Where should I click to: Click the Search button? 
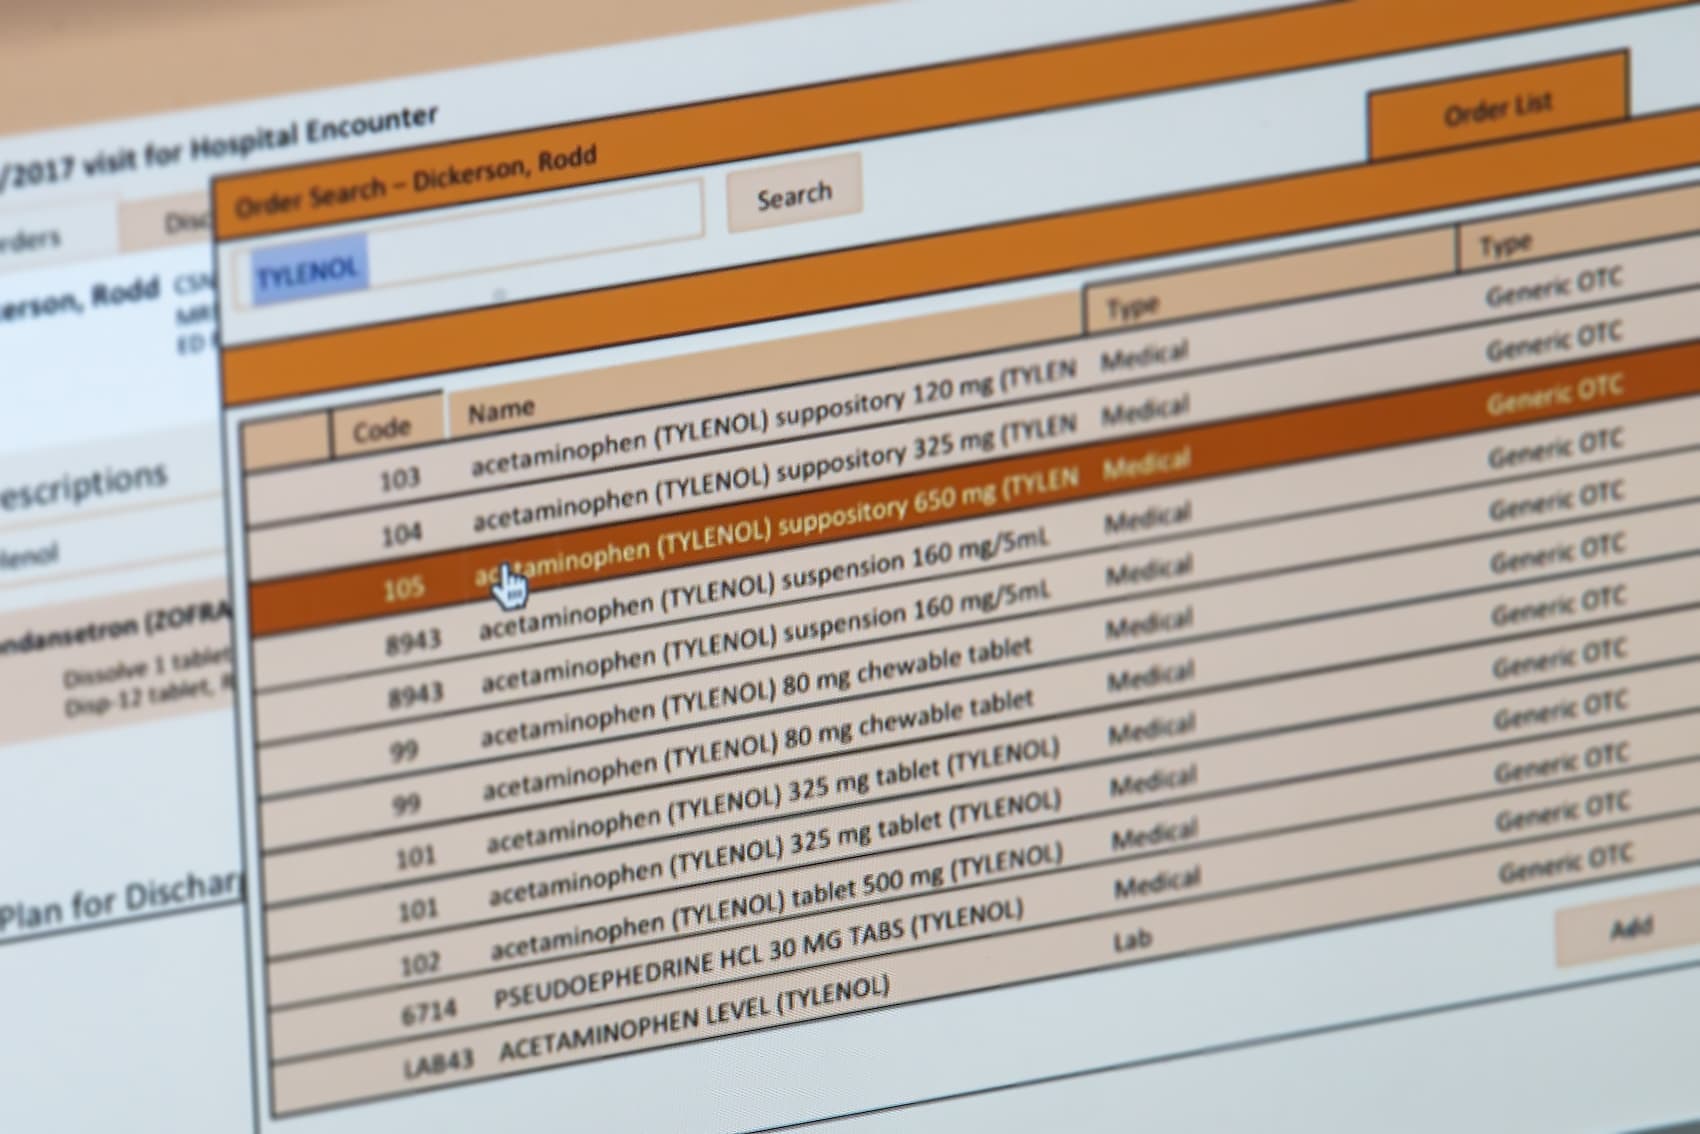point(793,195)
